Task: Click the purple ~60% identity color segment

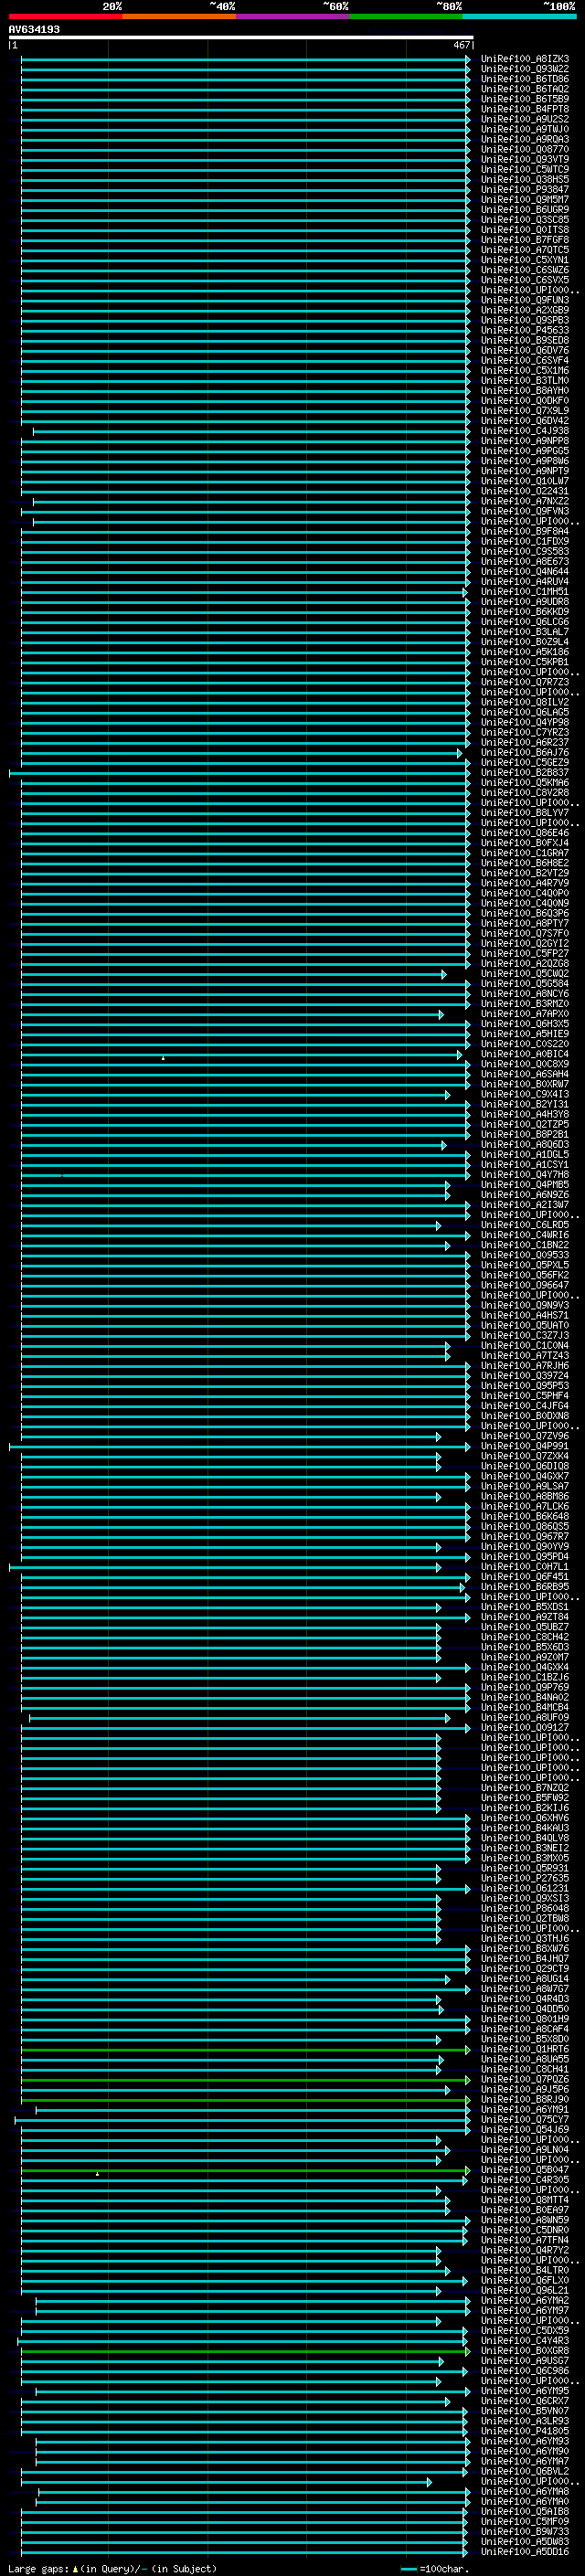Action: point(292,16)
